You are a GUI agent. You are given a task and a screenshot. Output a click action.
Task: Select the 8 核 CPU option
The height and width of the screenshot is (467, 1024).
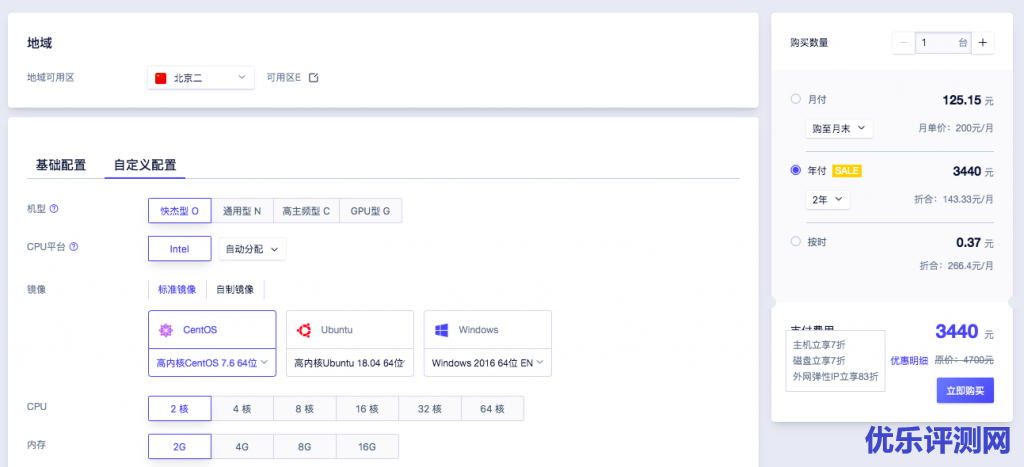coord(304,408)
